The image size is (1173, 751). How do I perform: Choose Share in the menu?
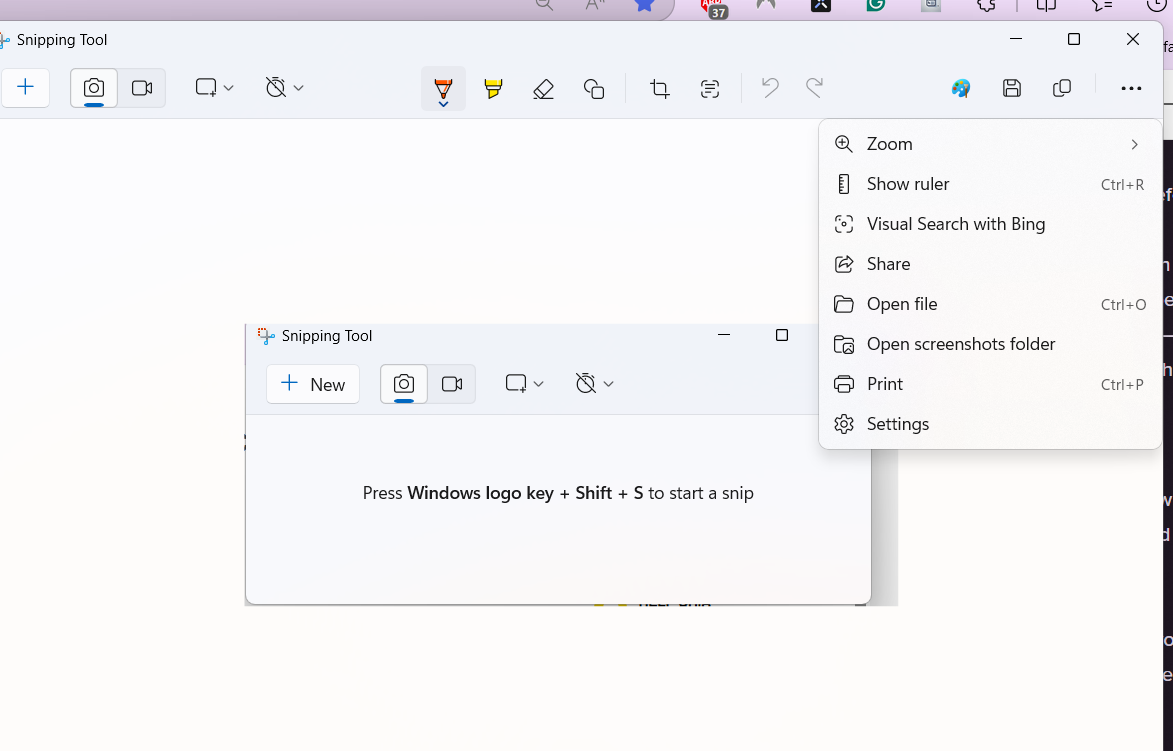point(990,264)
